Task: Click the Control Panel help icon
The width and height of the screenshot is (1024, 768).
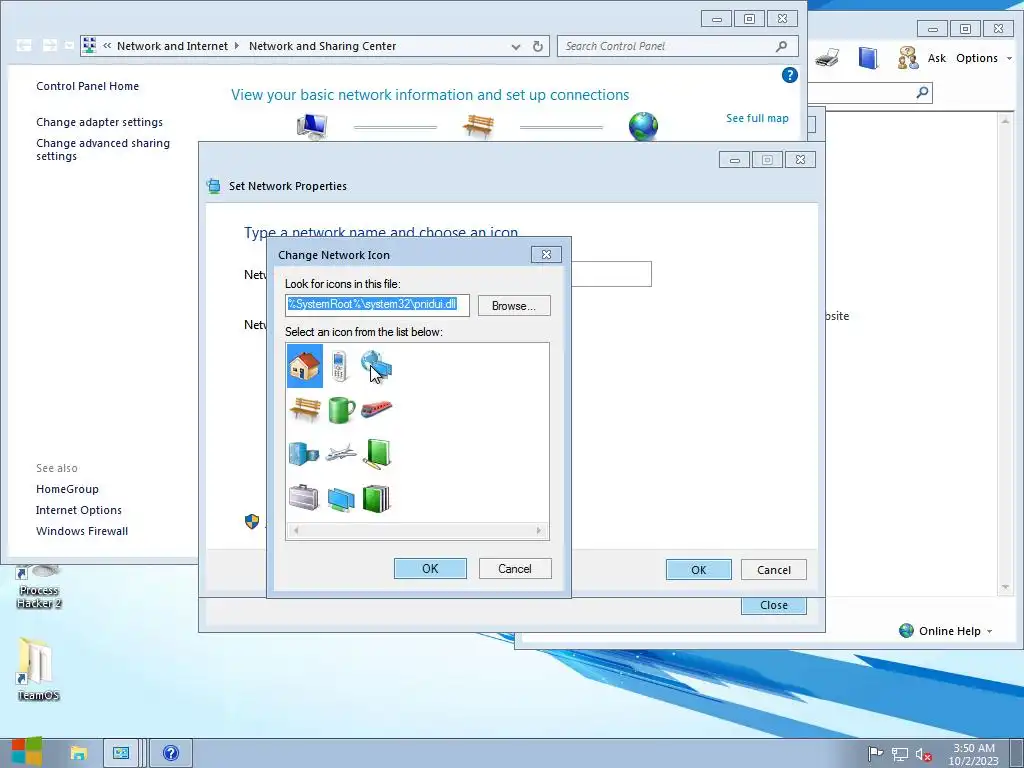Action: click(x=790, y=75)
